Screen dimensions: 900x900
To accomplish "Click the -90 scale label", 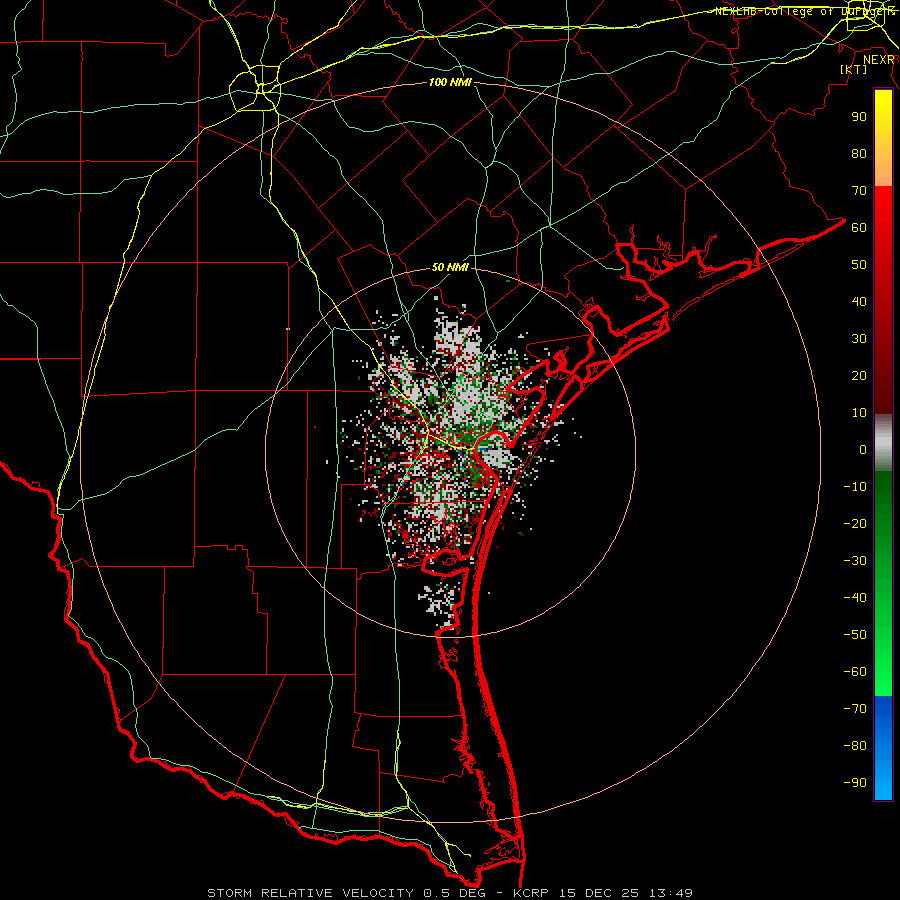I will click(855, 783).
